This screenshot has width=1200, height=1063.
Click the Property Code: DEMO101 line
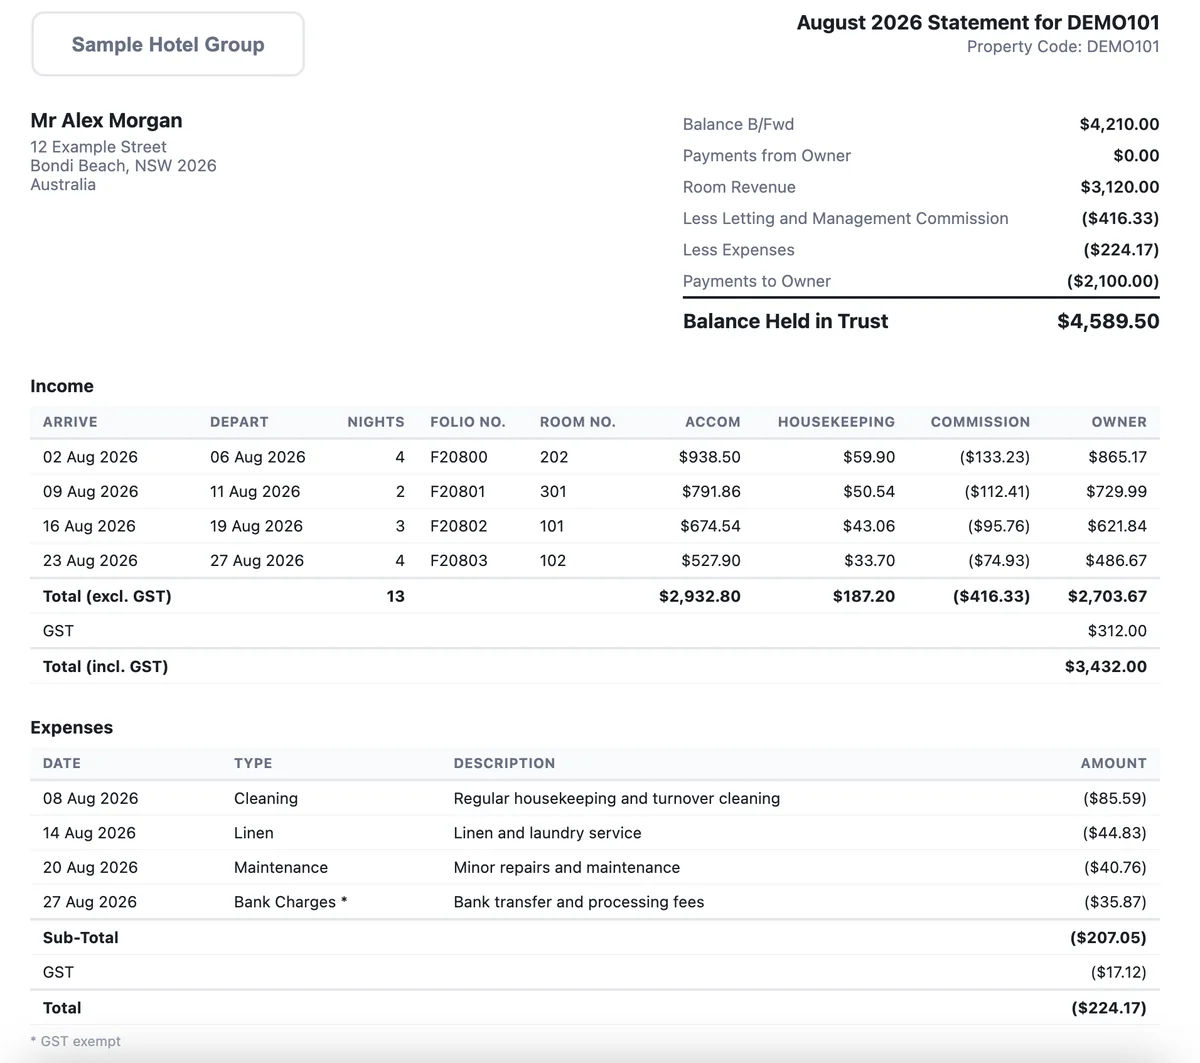tap(1063, 47)
